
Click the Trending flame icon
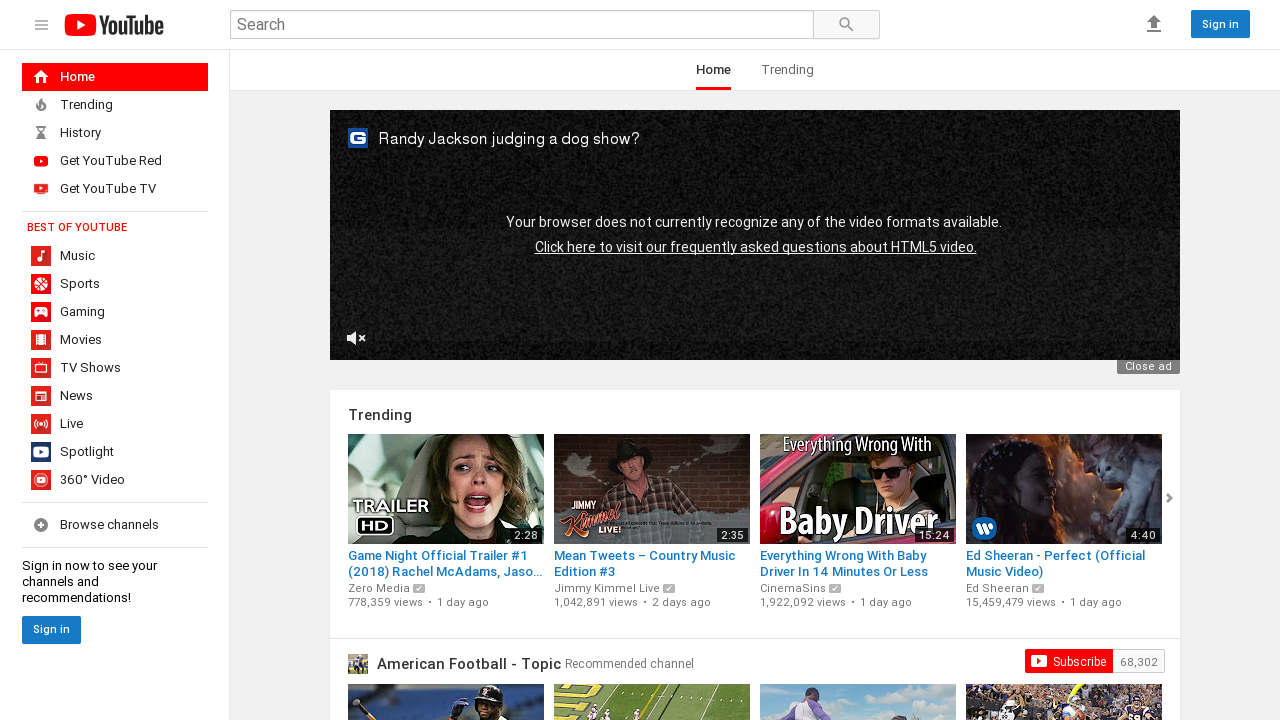pos(41,105)
